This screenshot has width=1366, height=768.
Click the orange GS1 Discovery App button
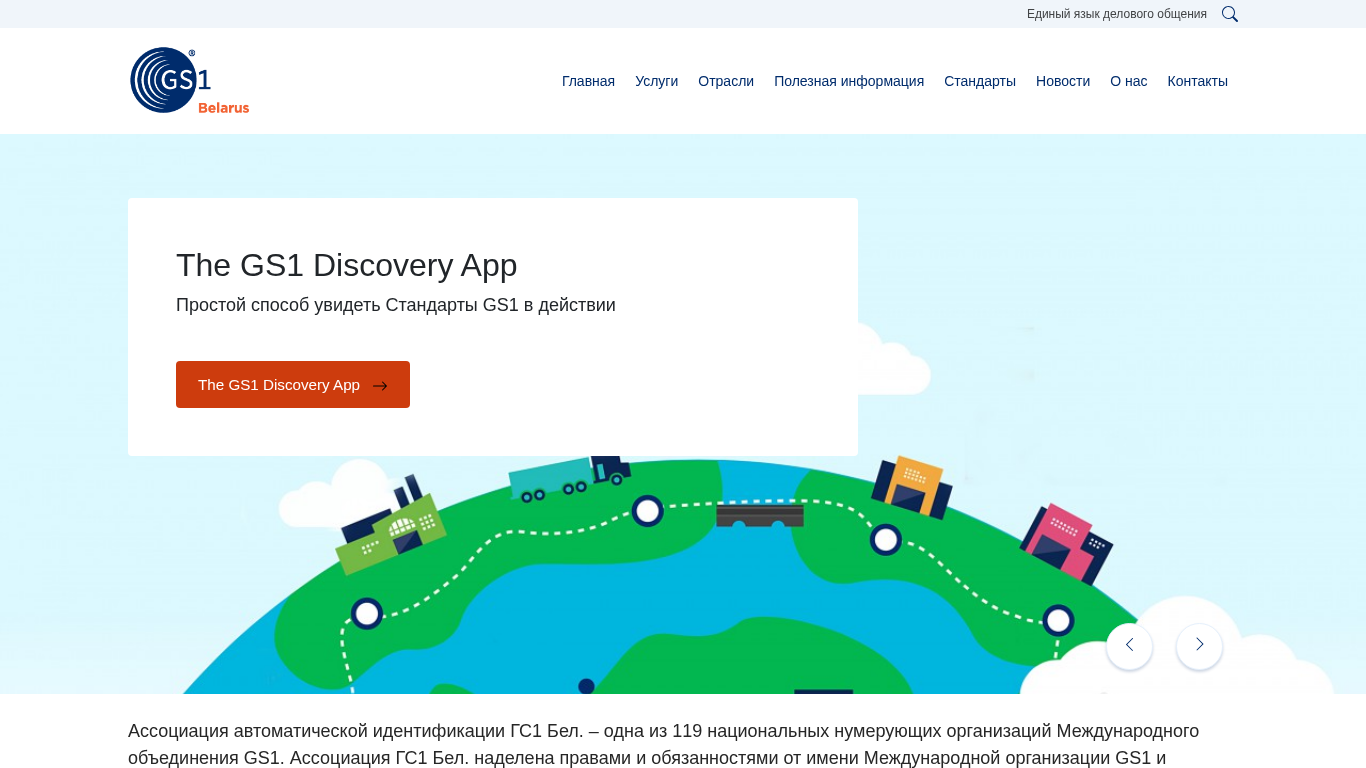293,384
